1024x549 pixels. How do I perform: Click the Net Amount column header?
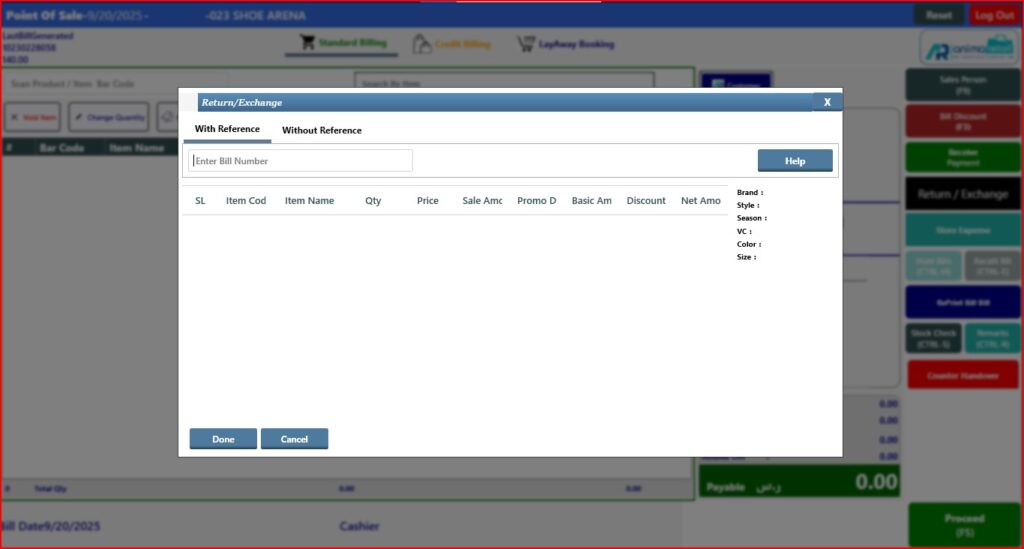(x=700, y=201)
